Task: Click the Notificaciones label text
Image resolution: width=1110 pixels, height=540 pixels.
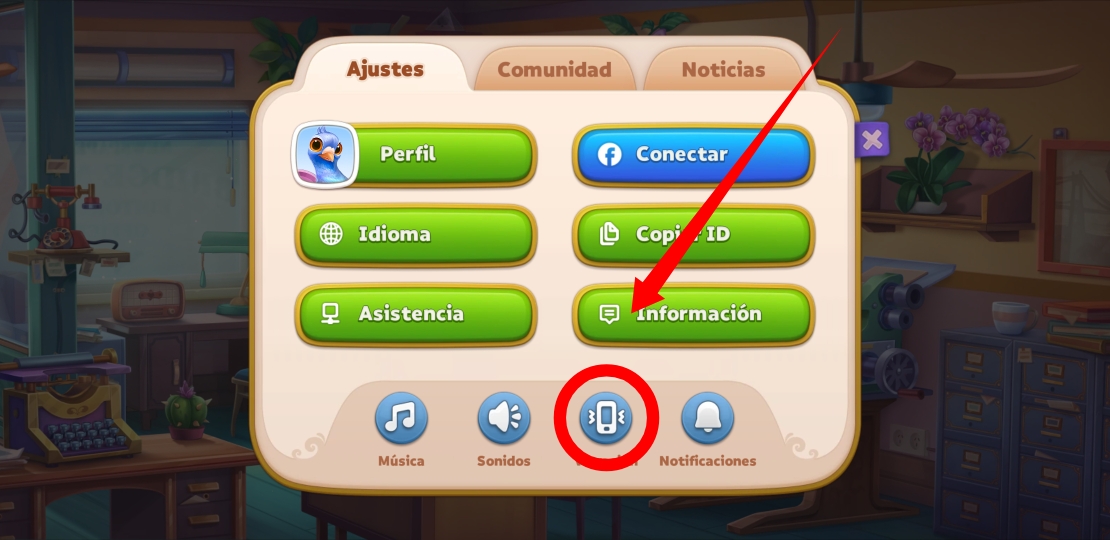Action: (x=707, y=461)
